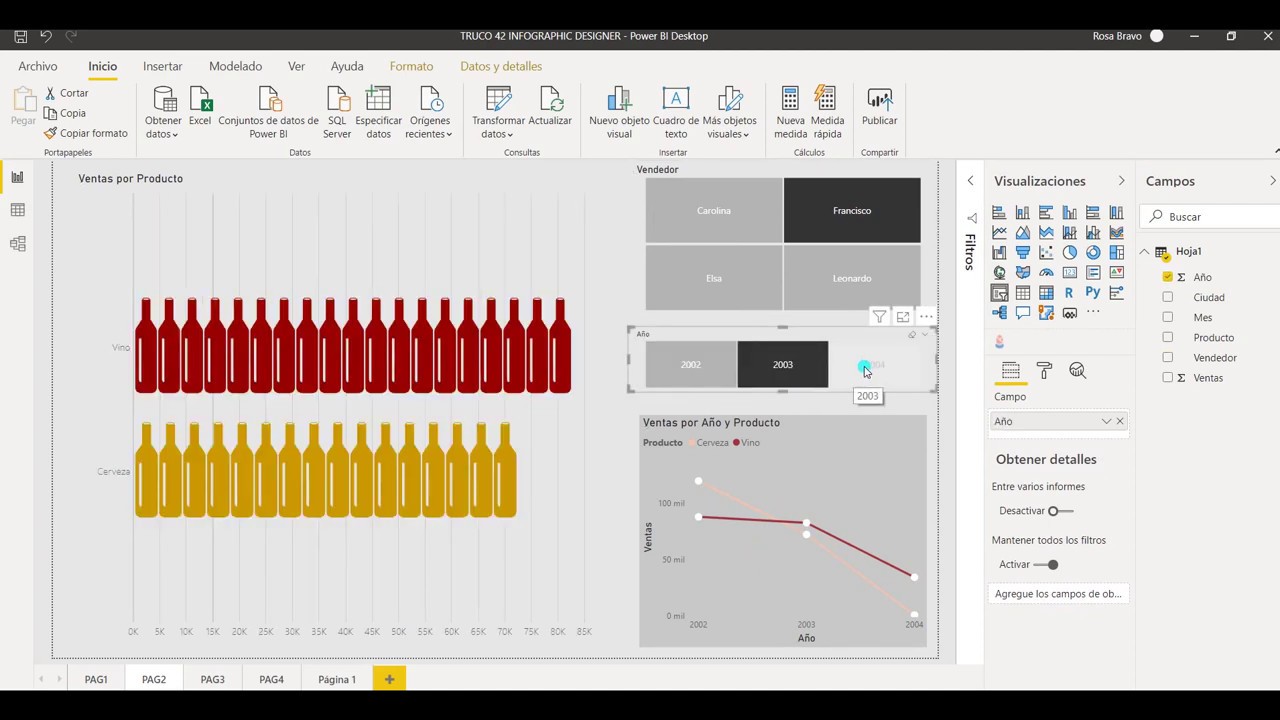The height and width of the screenshot is (720, 1280).
Task: Open the Página 1 page tab
Action: click(x=337, y=679)
